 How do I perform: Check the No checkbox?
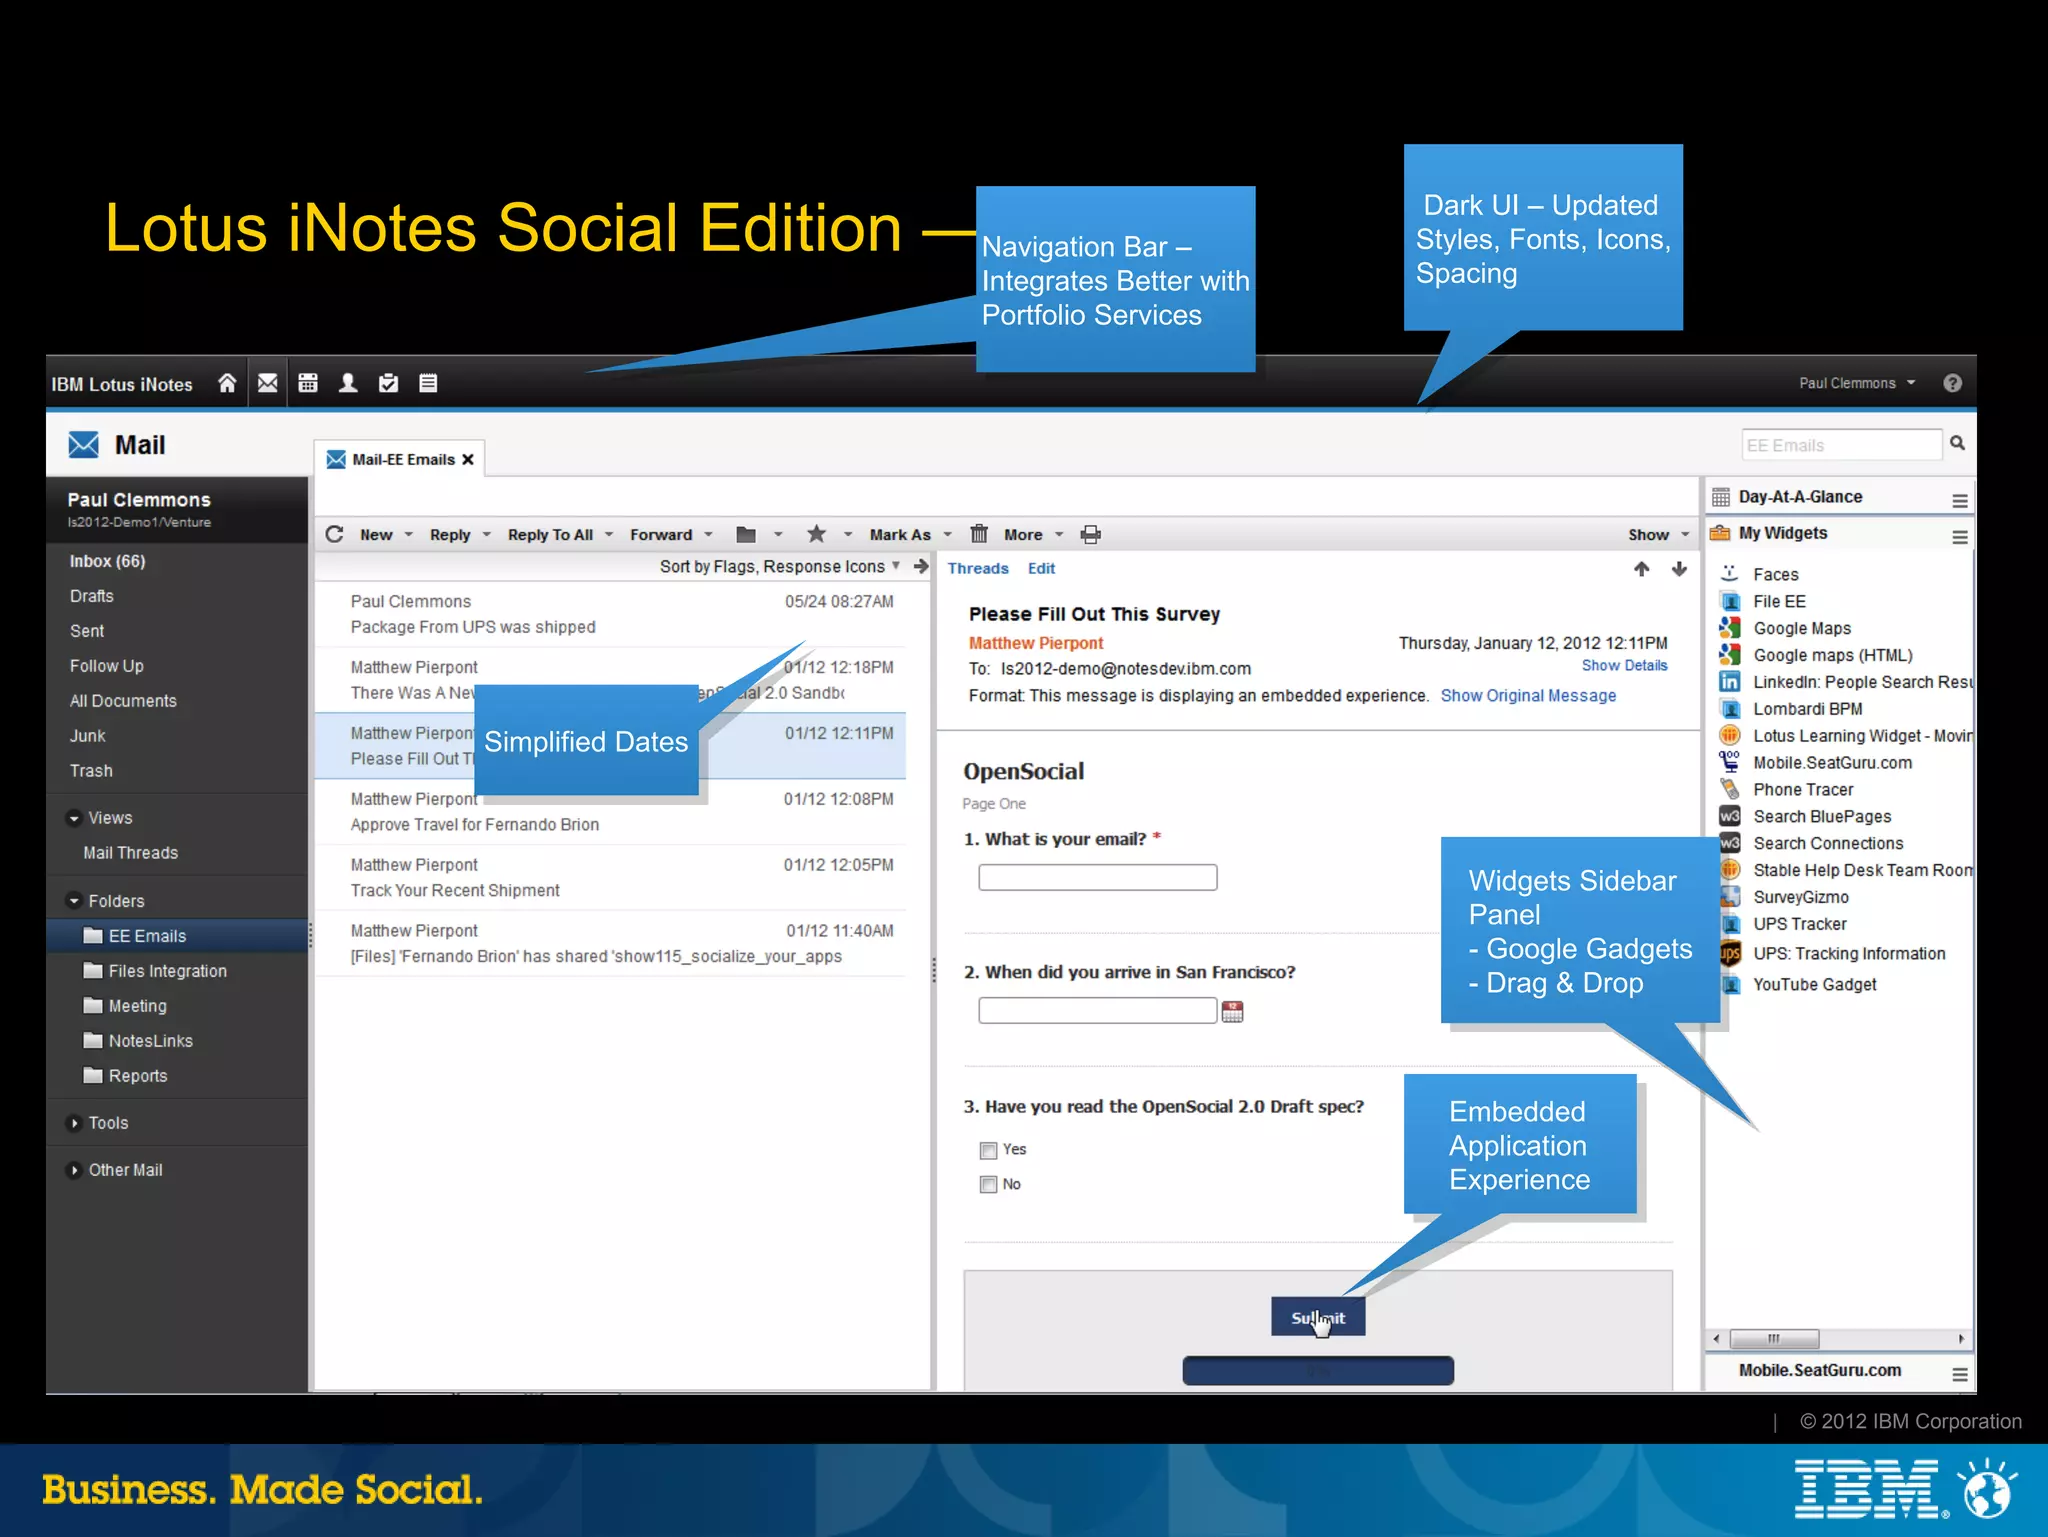coord(988,1185)
